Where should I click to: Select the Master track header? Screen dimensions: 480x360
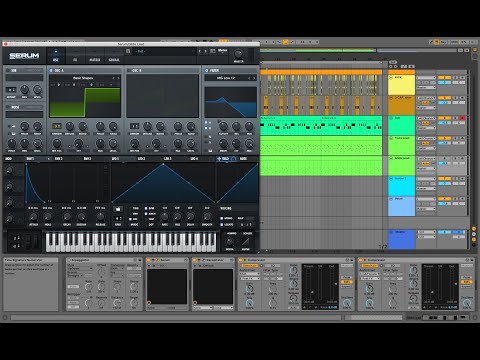pyautogui.click(x=401, y=239)
